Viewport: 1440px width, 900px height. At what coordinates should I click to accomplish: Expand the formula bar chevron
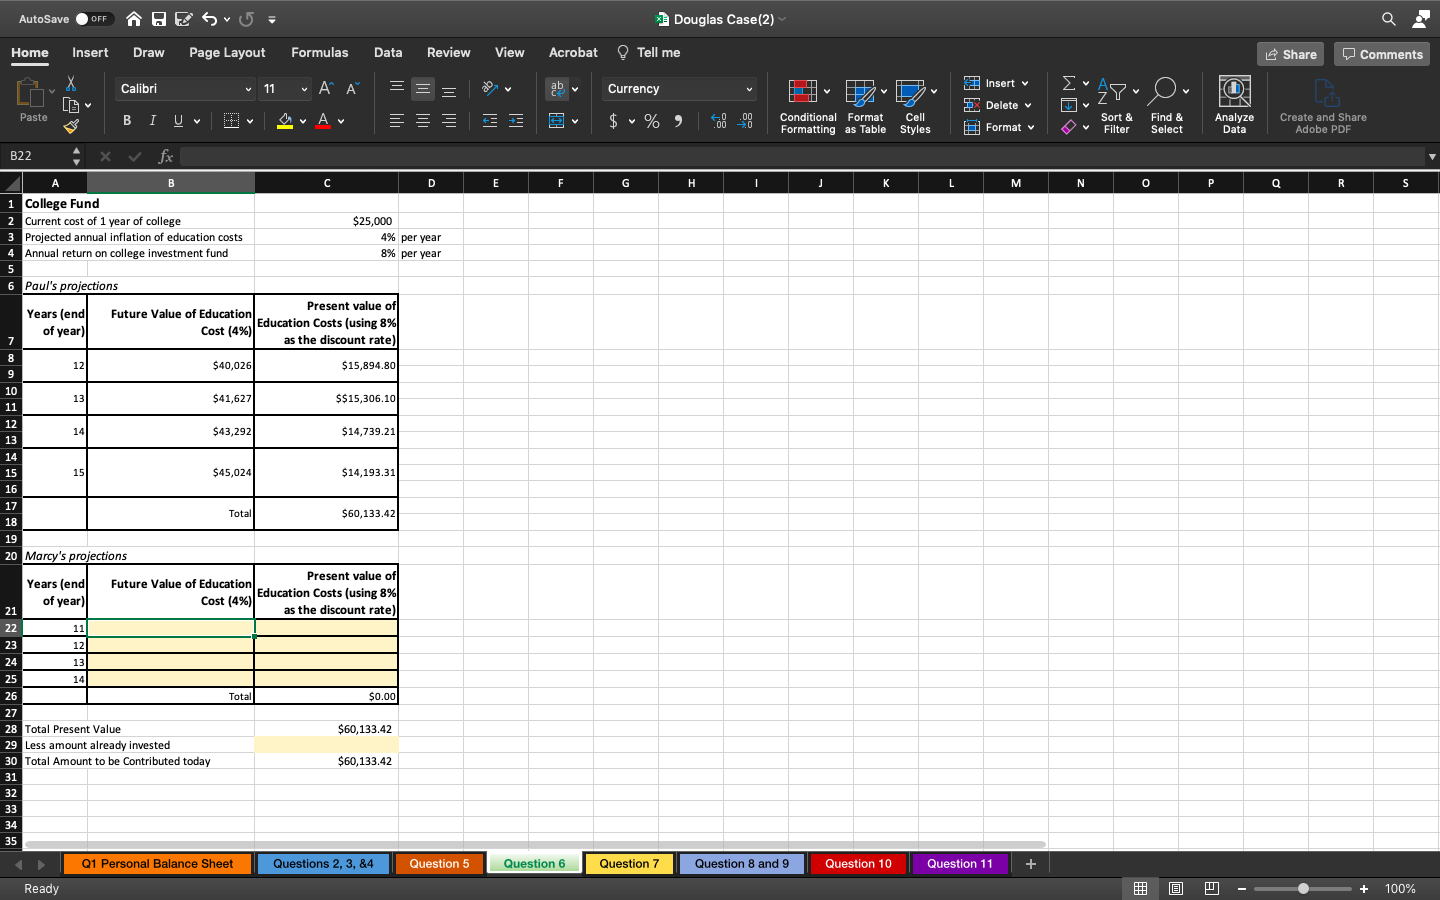pyautogui.click(x=1431, y=156)
